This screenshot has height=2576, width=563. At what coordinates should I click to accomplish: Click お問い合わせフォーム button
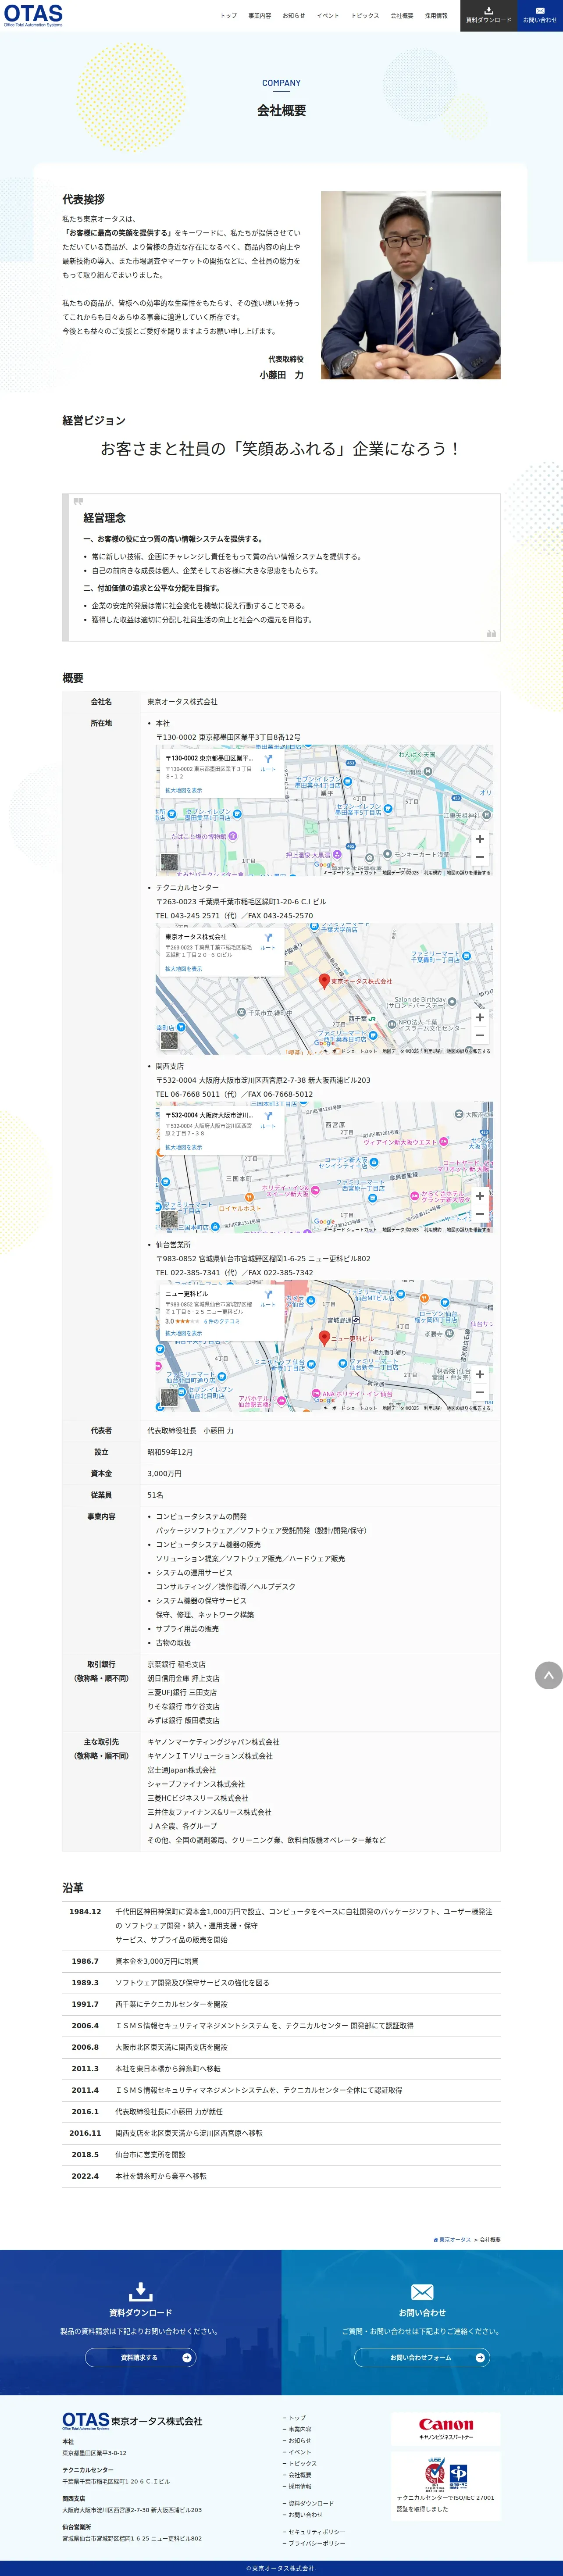tap(421, 2357)
